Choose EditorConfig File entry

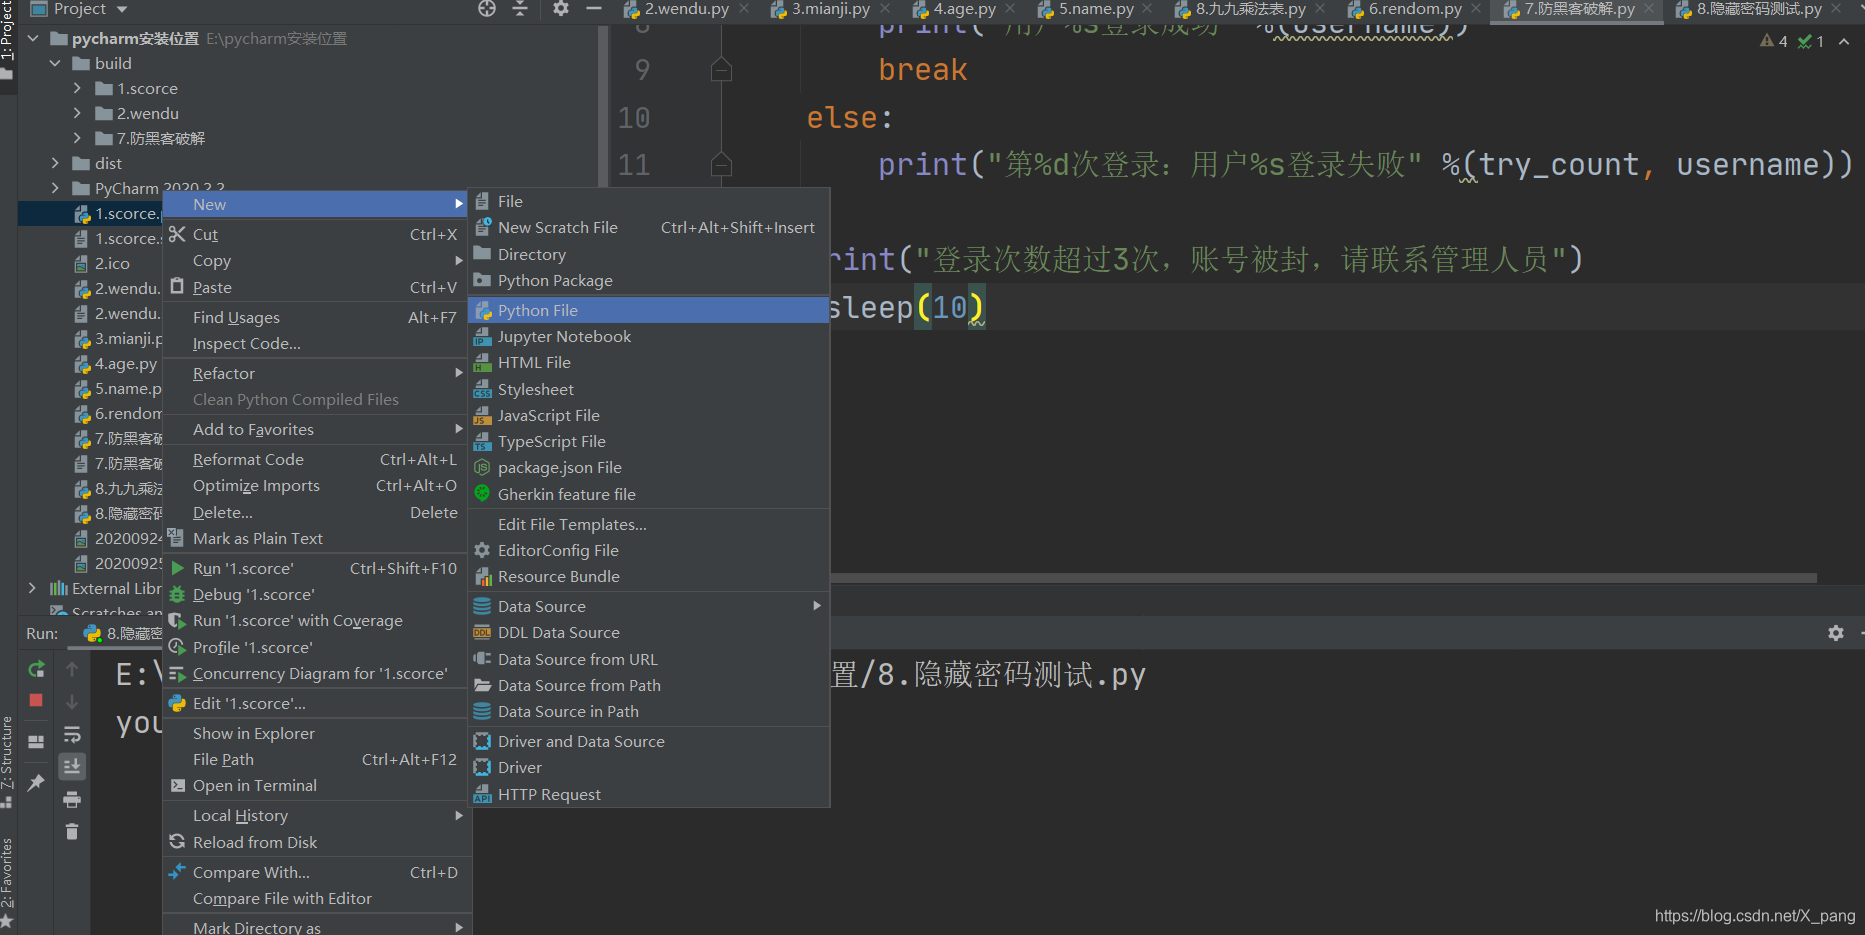click(649, 550)
